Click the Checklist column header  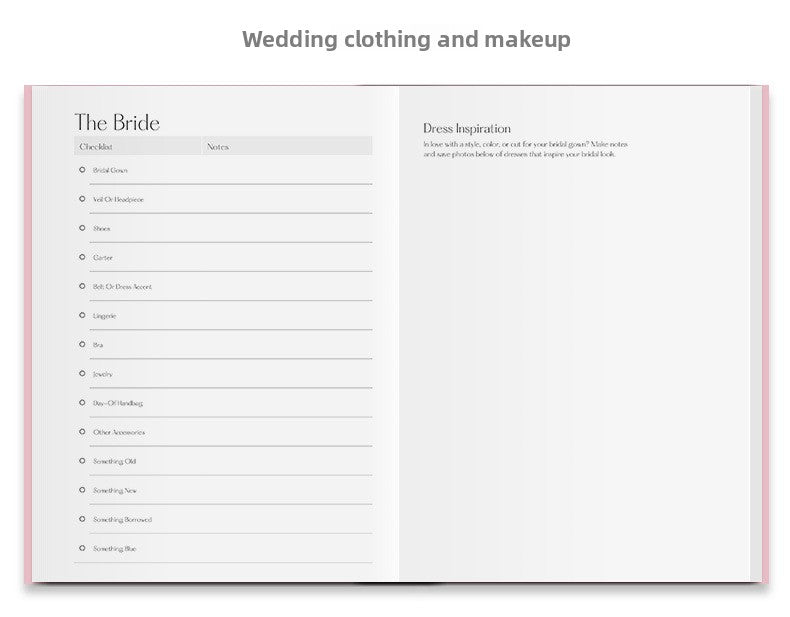coord(97,147)
